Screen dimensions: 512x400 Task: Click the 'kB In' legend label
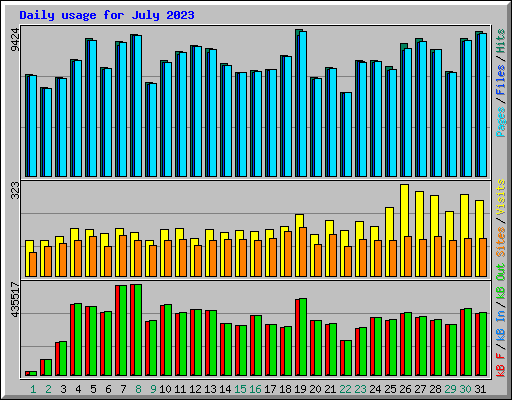pos(501,325)
